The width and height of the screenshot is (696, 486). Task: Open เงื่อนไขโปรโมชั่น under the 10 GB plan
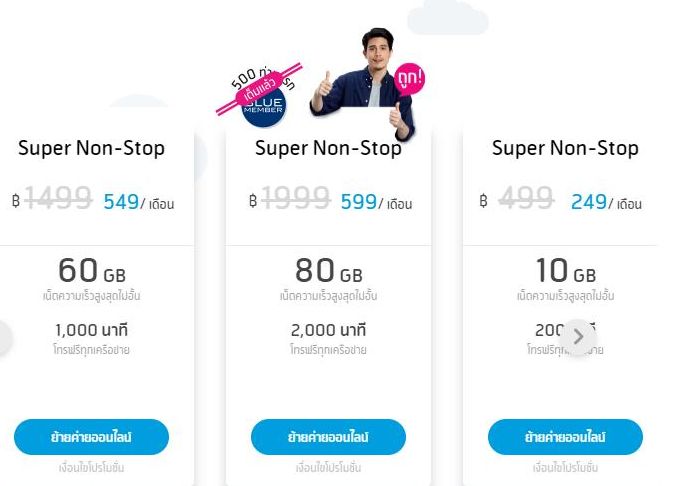565,468
